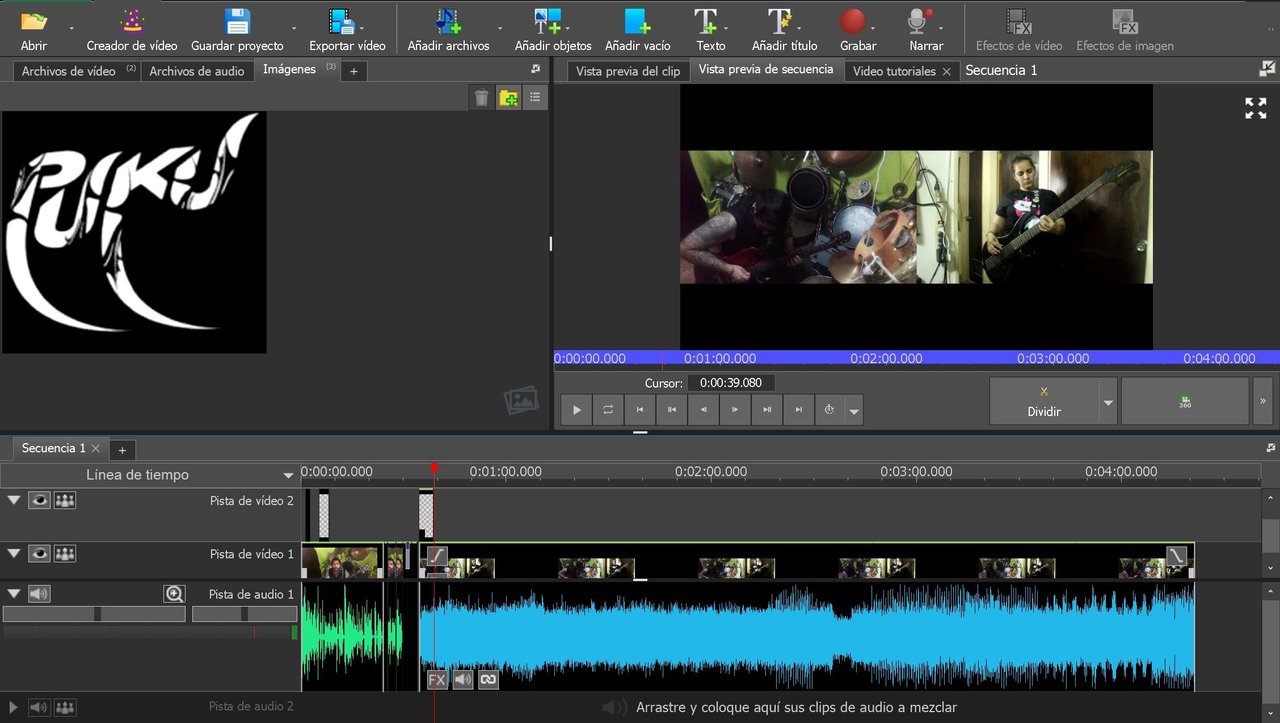Add a new media bin tab with plus
1280x723 pixels.
[353, 71]
